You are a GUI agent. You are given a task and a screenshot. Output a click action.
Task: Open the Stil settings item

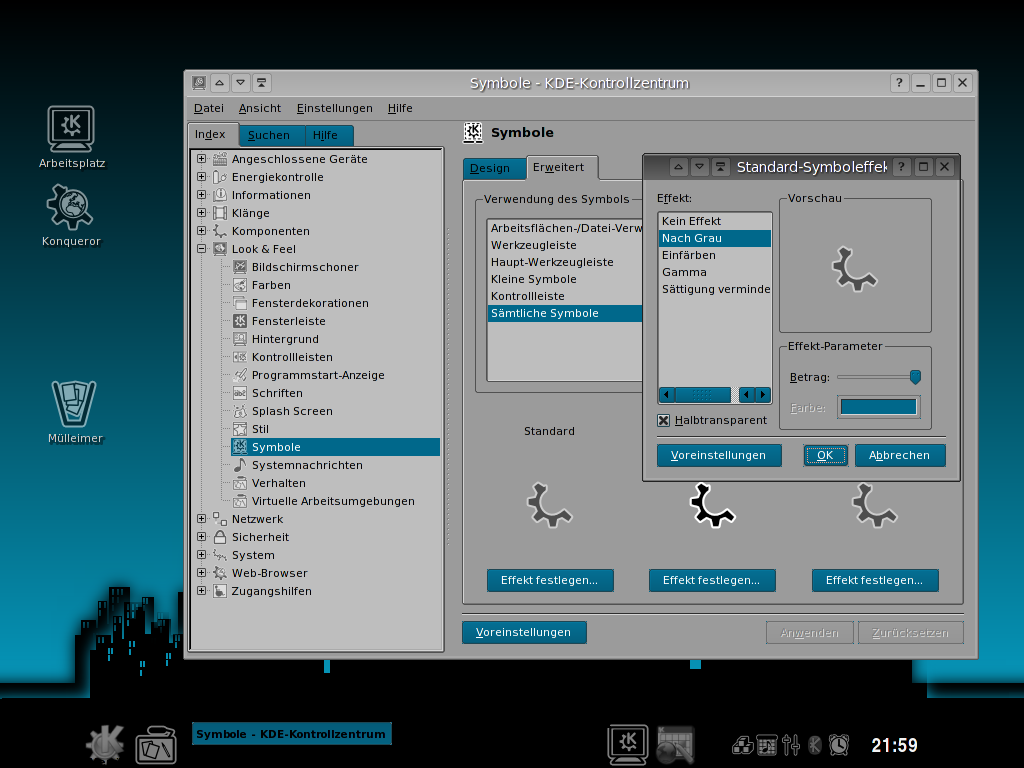pos(260,429)
